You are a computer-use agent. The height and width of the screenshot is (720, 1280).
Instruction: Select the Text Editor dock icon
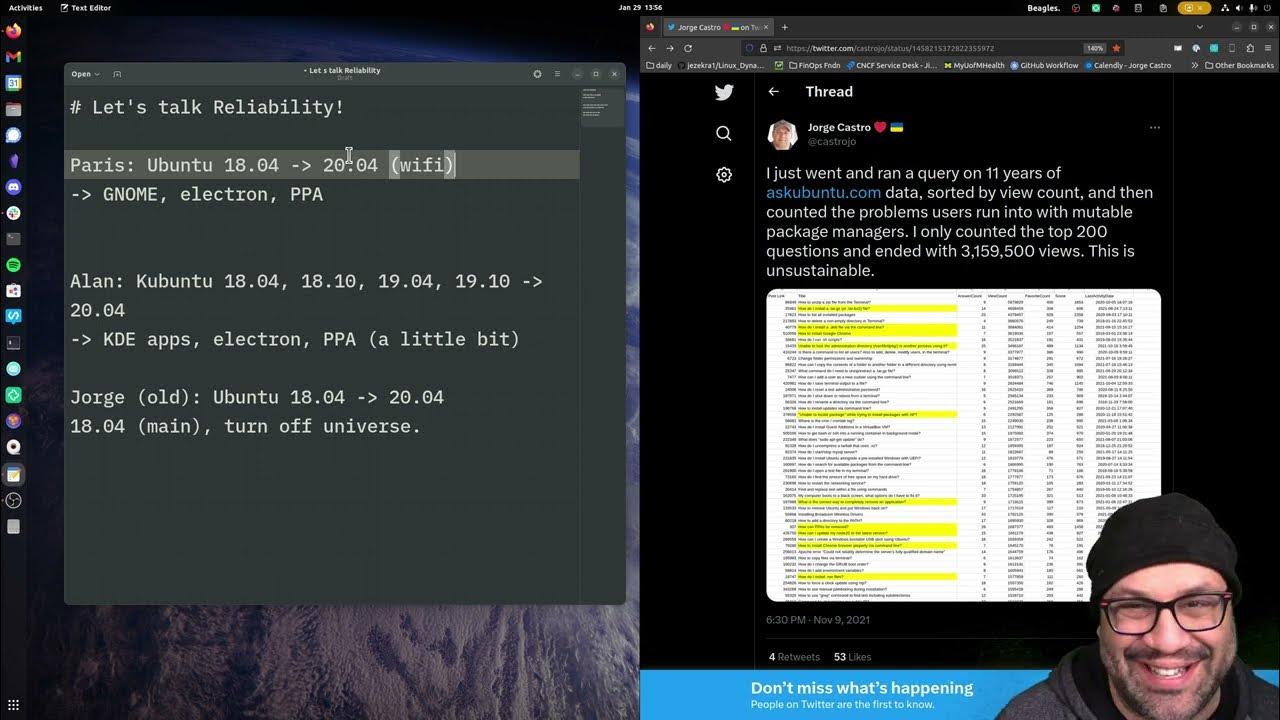(13, 475)
